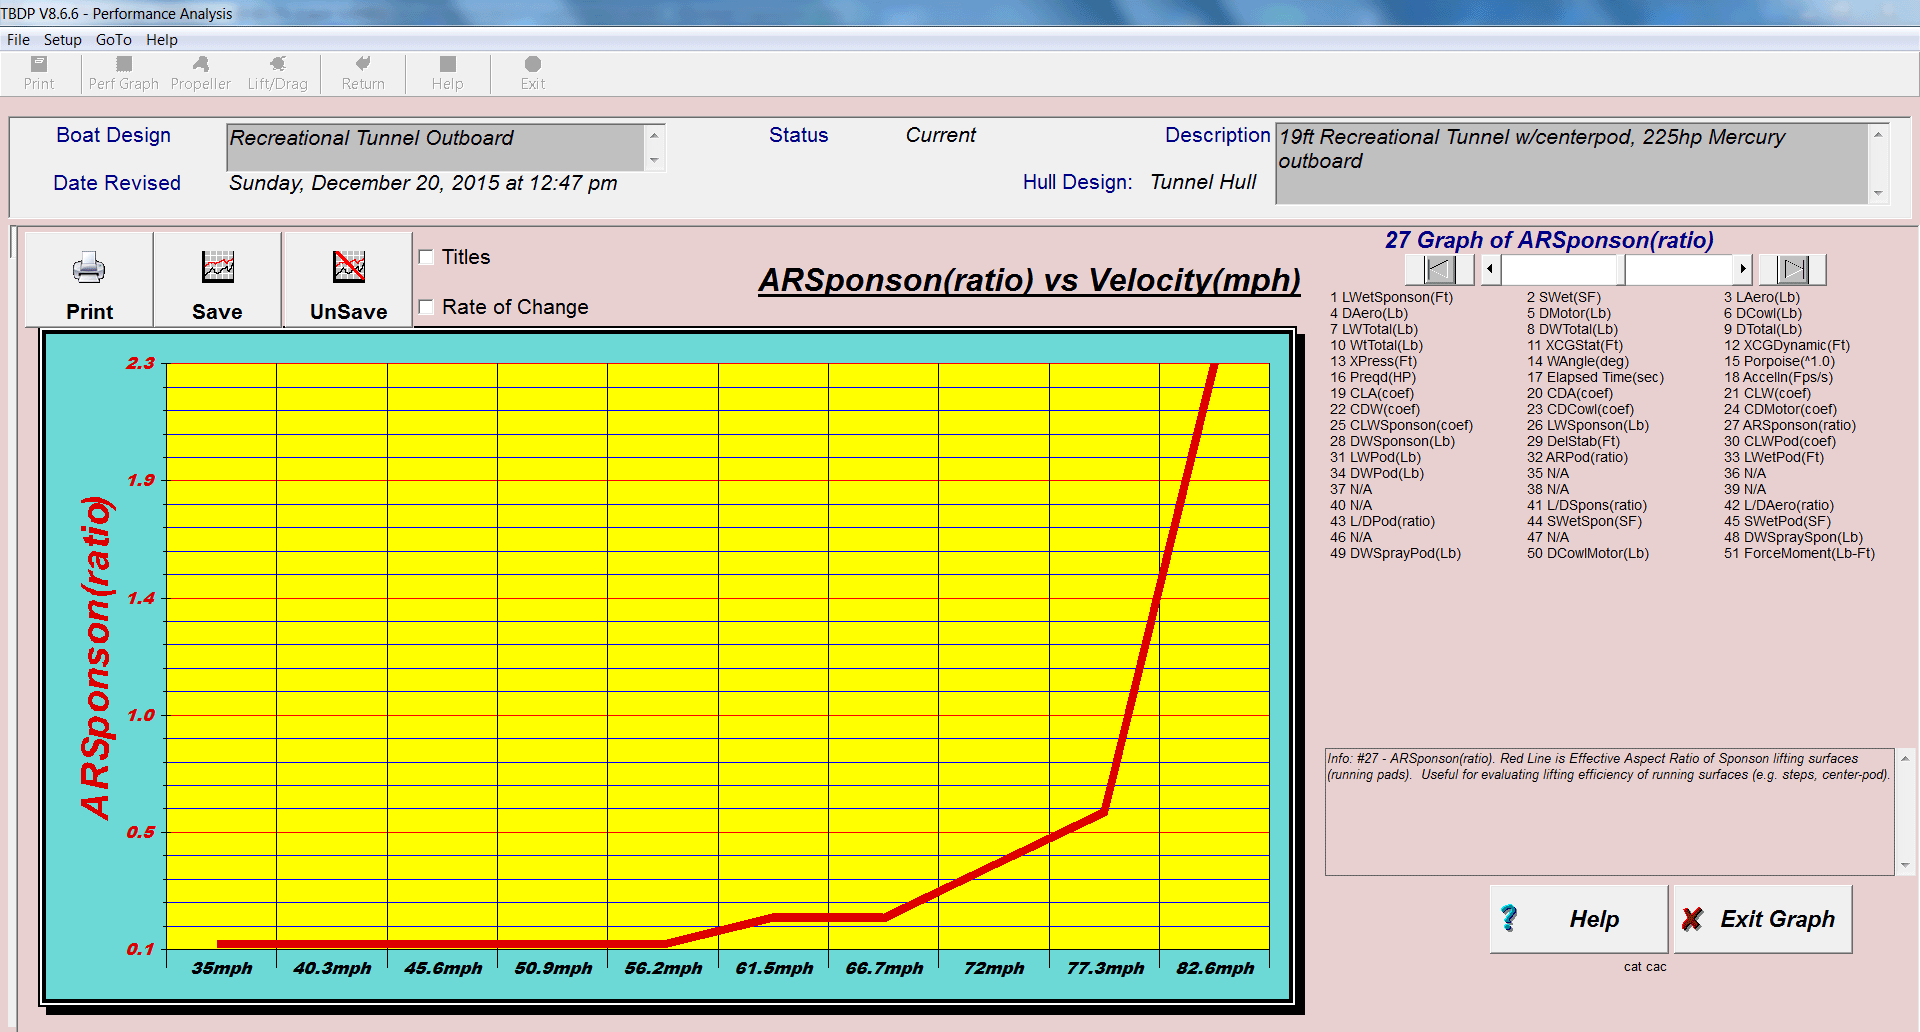Select graph 9 DTotal(Lb)
1920x1032 pixels.
coord(1762,329)
